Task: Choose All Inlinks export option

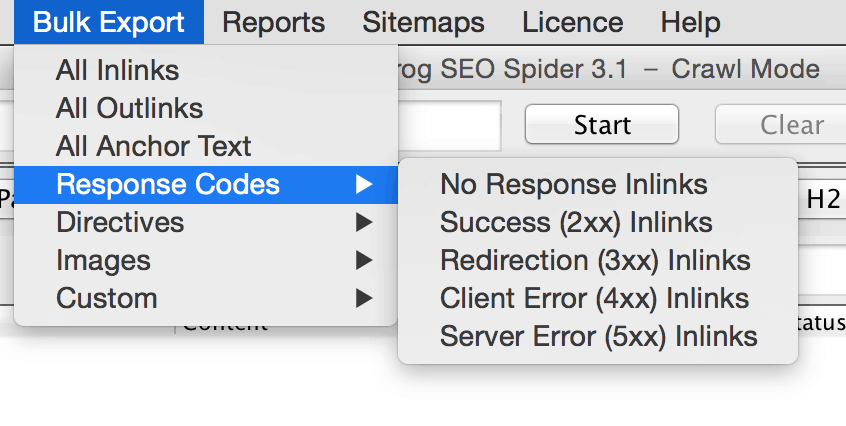Action: coord(118,71)
